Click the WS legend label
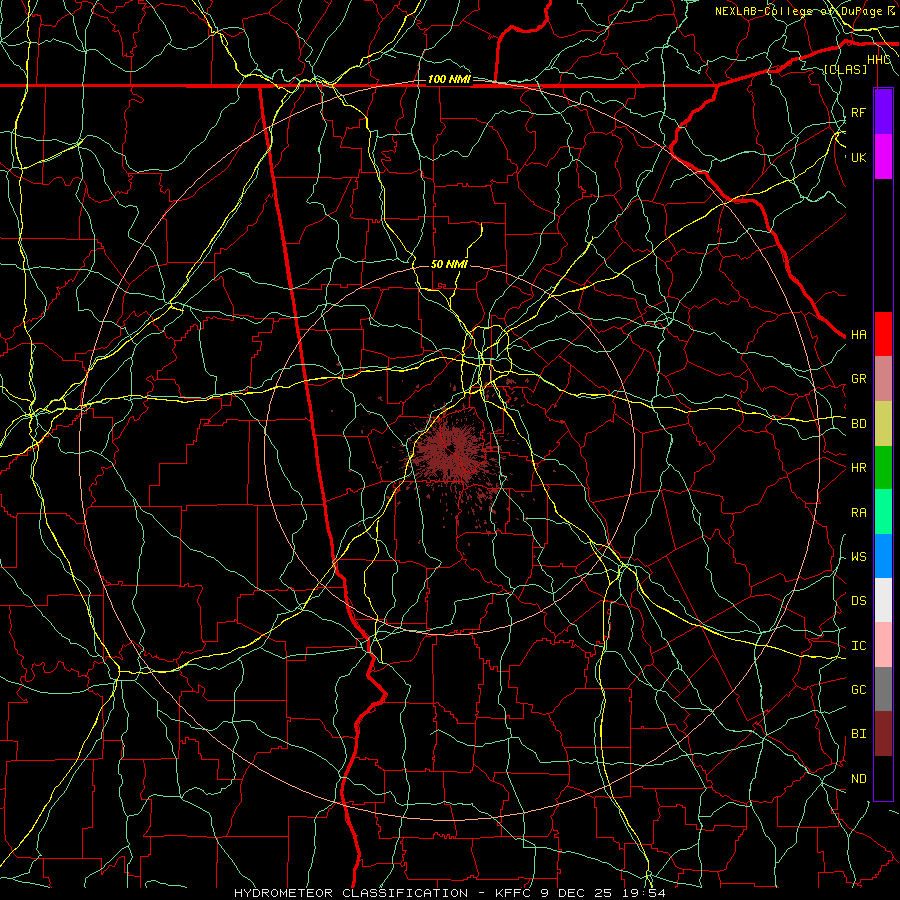Viewport: 900px width, 900px height. pos(858,557)
